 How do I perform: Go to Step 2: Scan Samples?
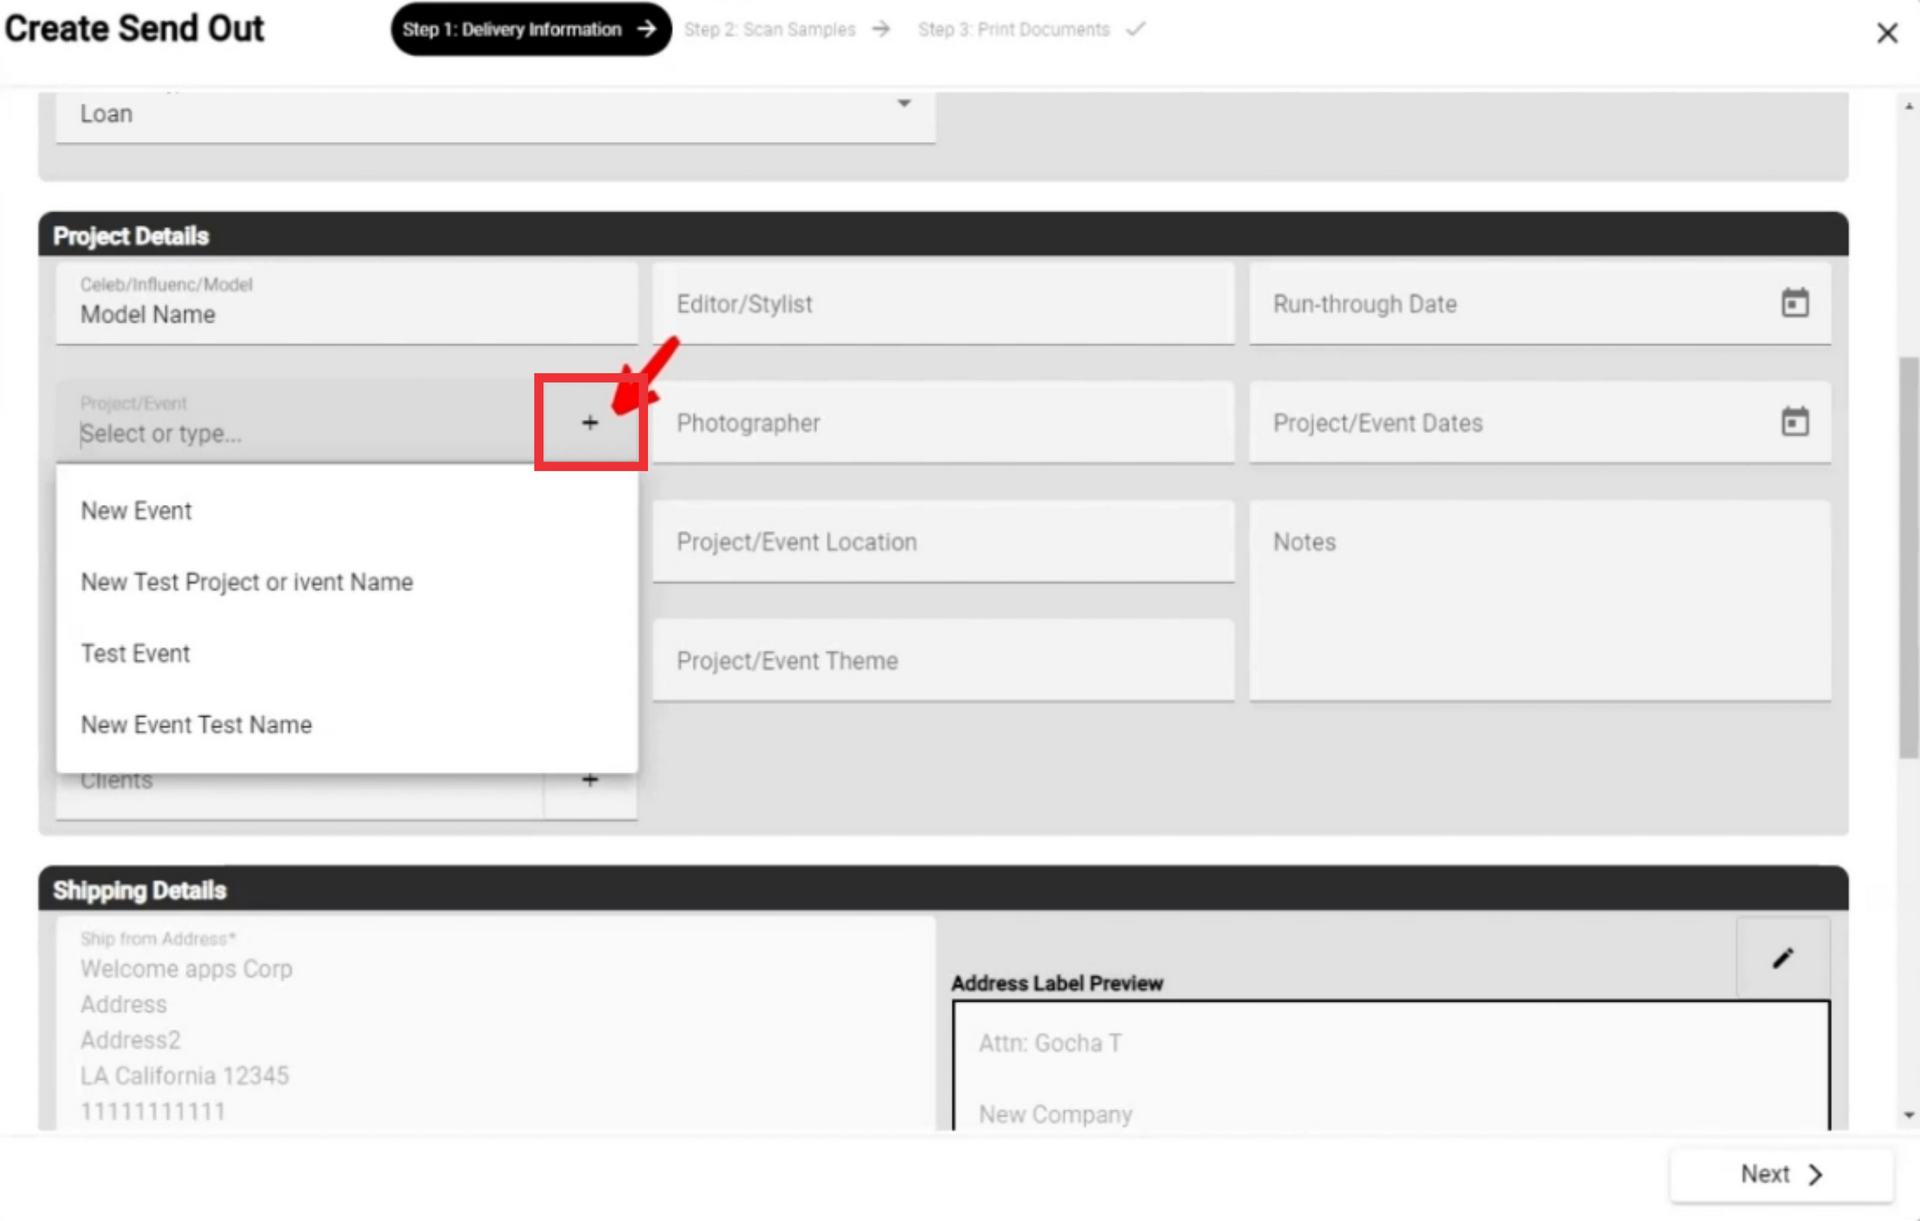(x=786, y=30)
